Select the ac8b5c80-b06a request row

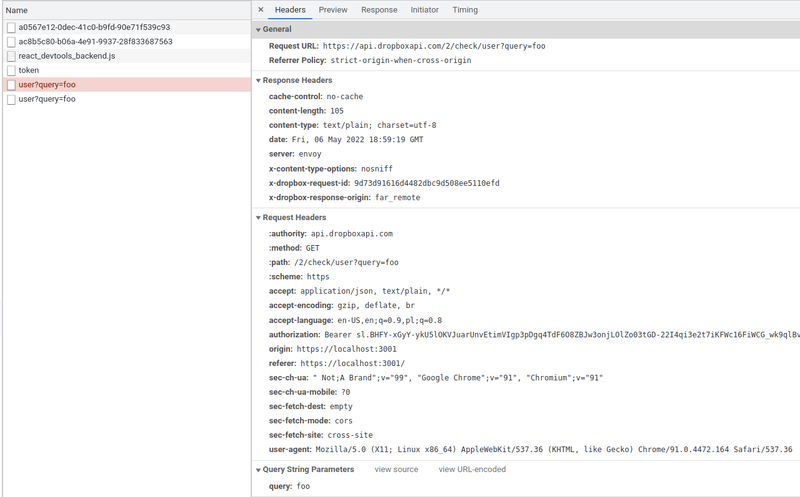click(x=95, y=42)
